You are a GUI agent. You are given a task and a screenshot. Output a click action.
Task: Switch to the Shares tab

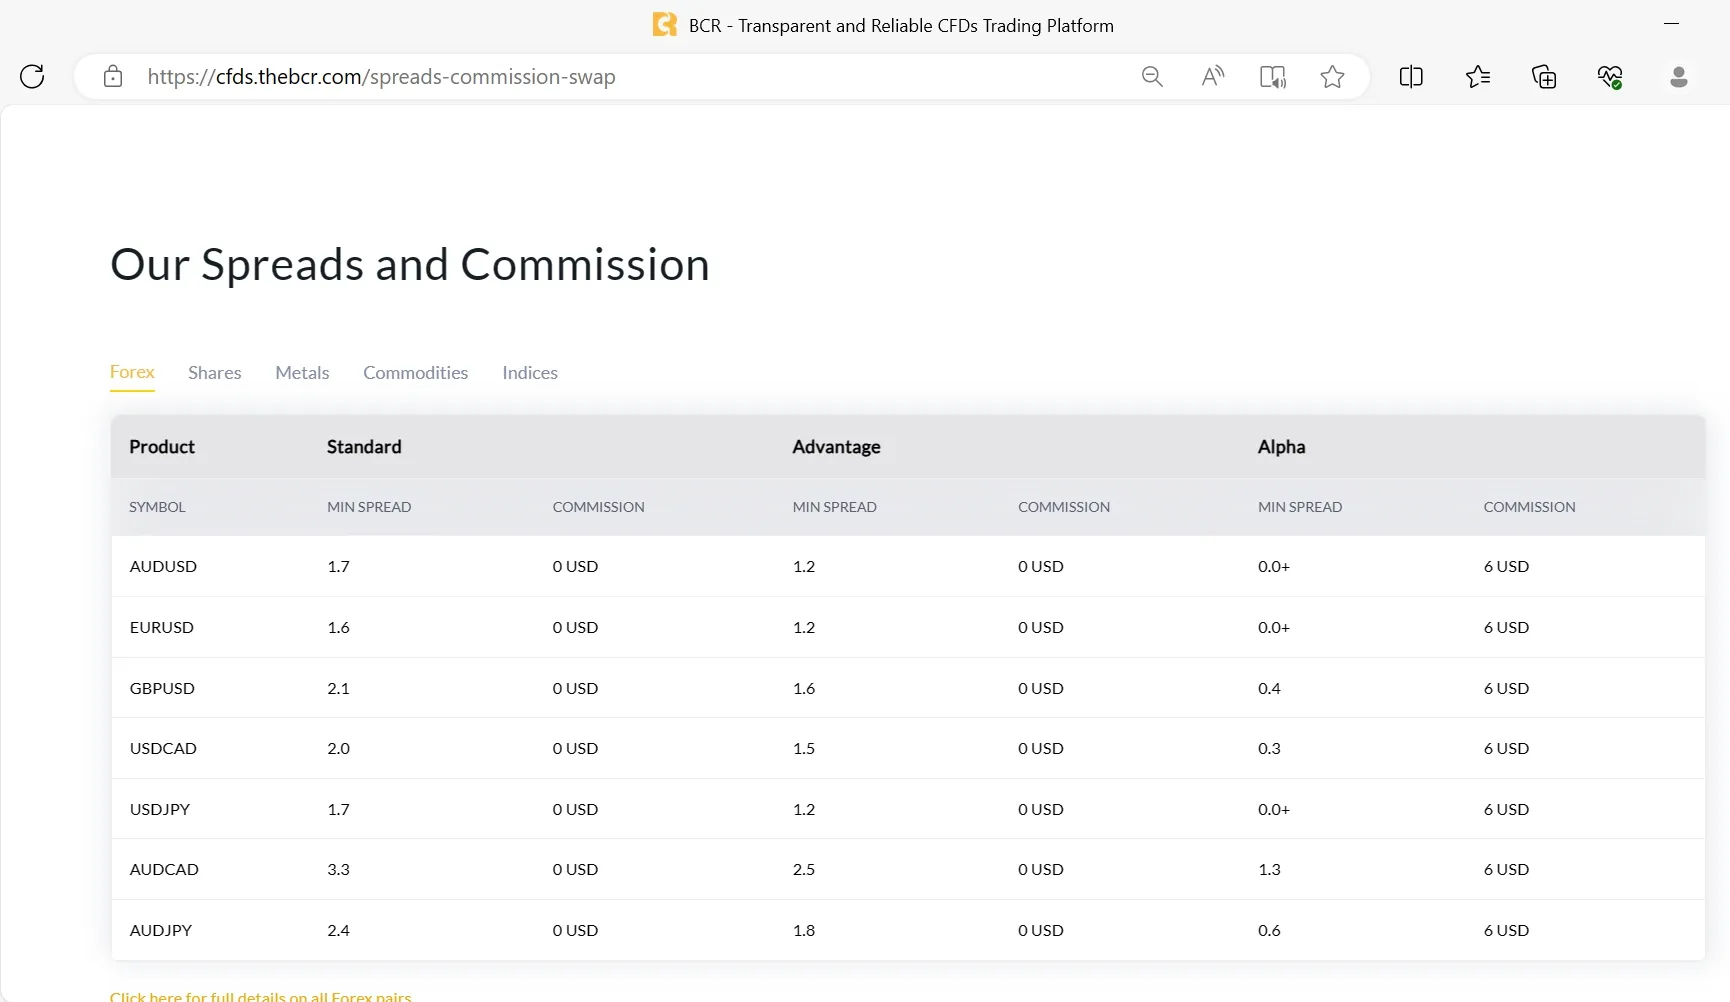[215, 373]
